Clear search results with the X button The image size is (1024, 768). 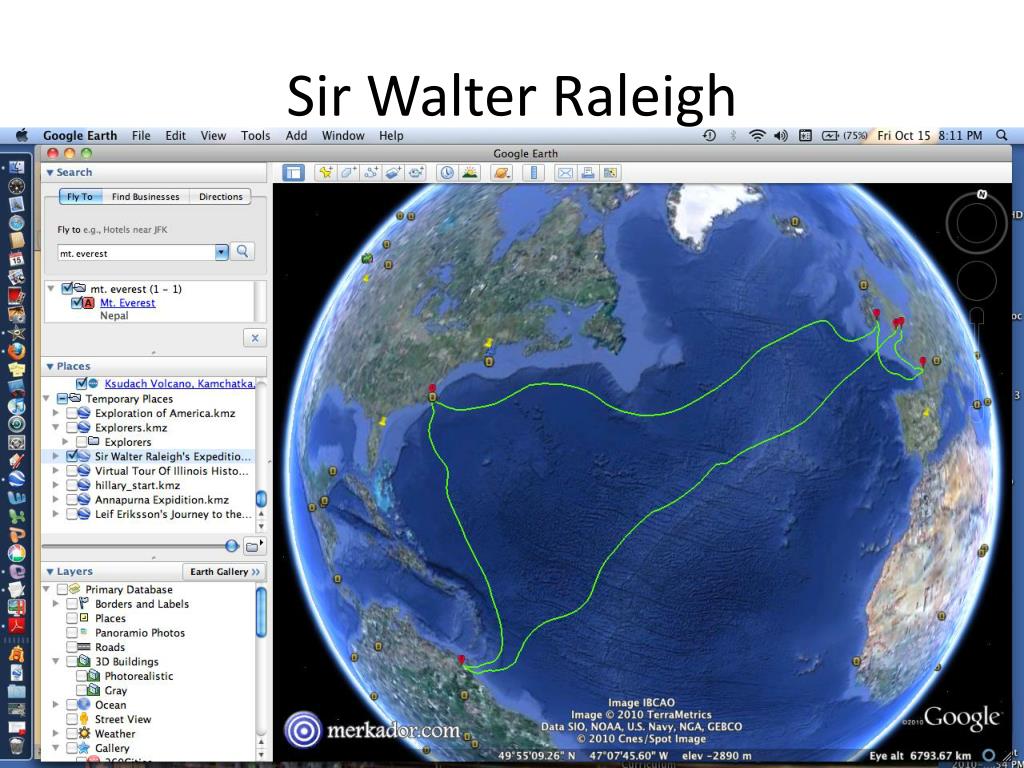pos(255,338)
